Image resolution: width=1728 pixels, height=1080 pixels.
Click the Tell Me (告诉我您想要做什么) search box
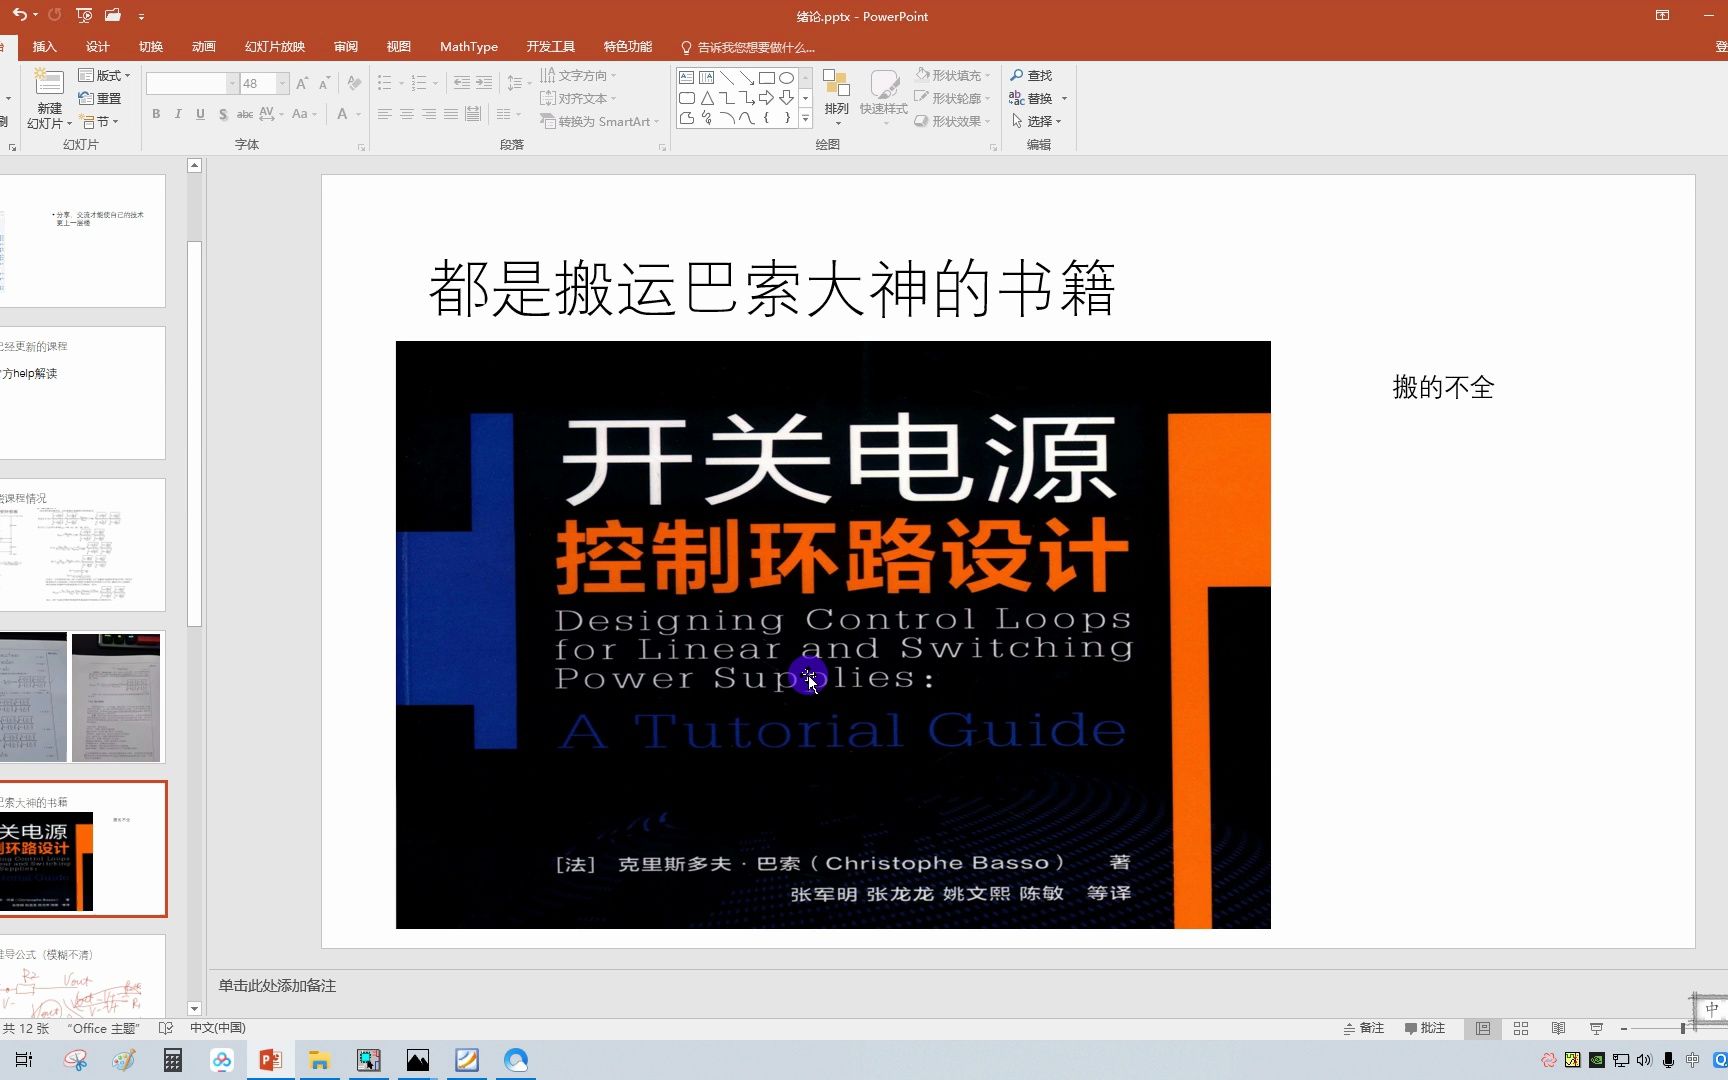tap(748, 47)
